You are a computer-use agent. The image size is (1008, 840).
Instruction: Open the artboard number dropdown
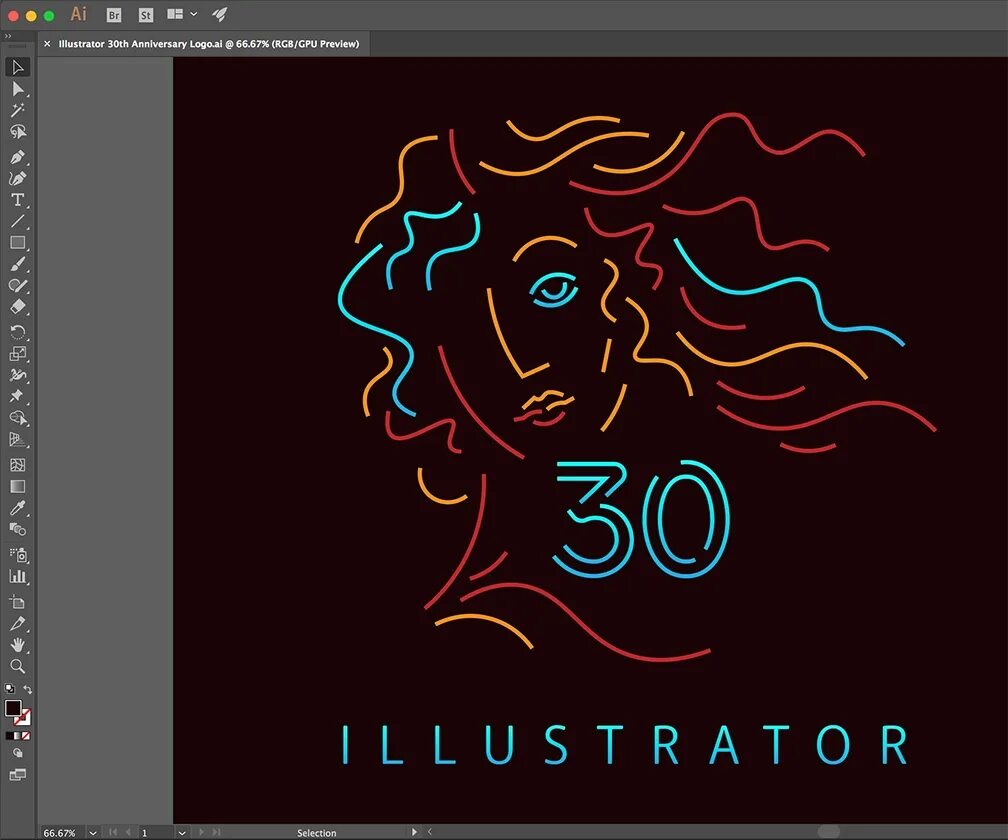point(182,833)
